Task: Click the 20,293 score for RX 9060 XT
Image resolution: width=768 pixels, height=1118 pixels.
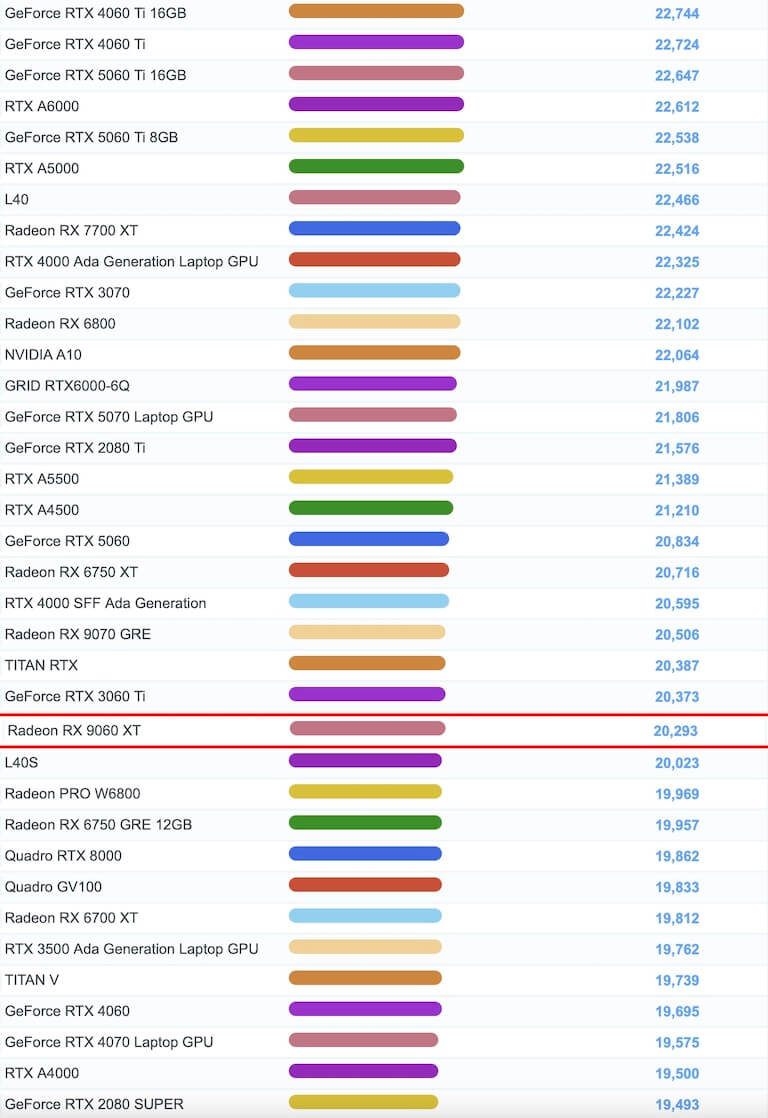Action: point(675,731)
